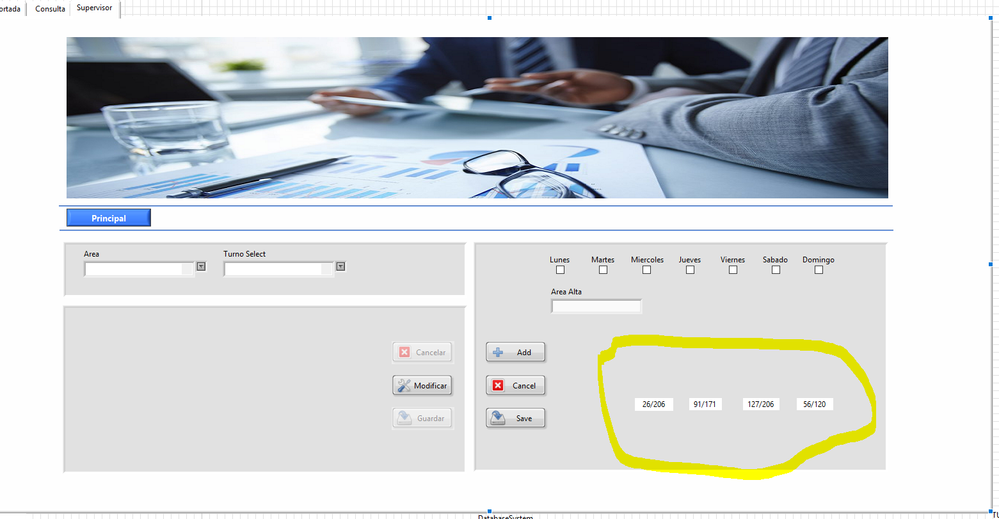
Task: Click the blue Principal button
Action: [109, 218]
